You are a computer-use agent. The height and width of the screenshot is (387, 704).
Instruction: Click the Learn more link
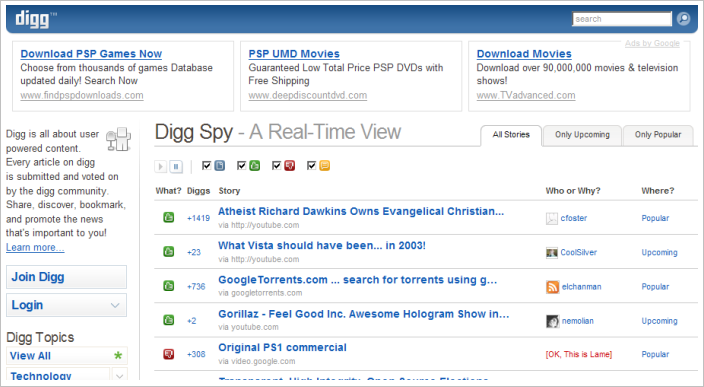click(35, 247)
